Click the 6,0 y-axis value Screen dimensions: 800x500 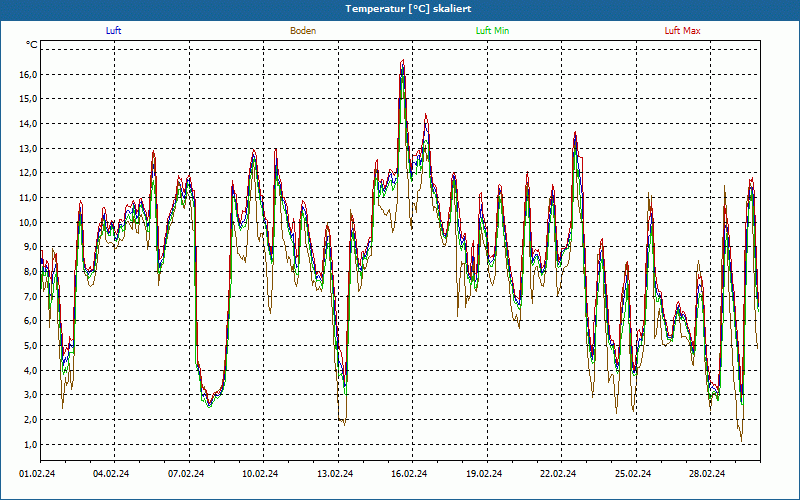[30, 321]
